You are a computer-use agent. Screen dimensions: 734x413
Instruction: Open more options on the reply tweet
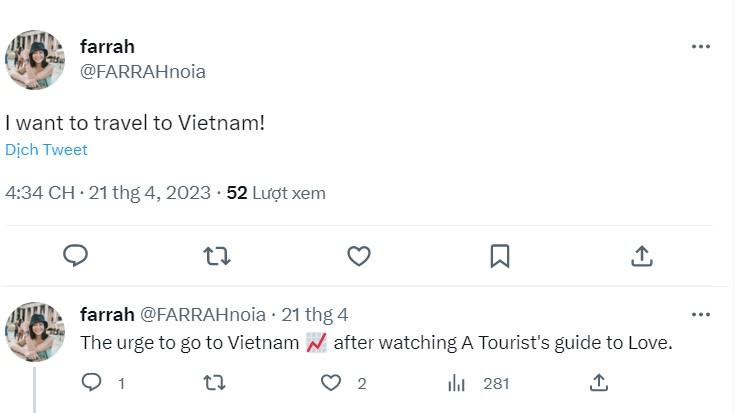[x=701, y=314]
